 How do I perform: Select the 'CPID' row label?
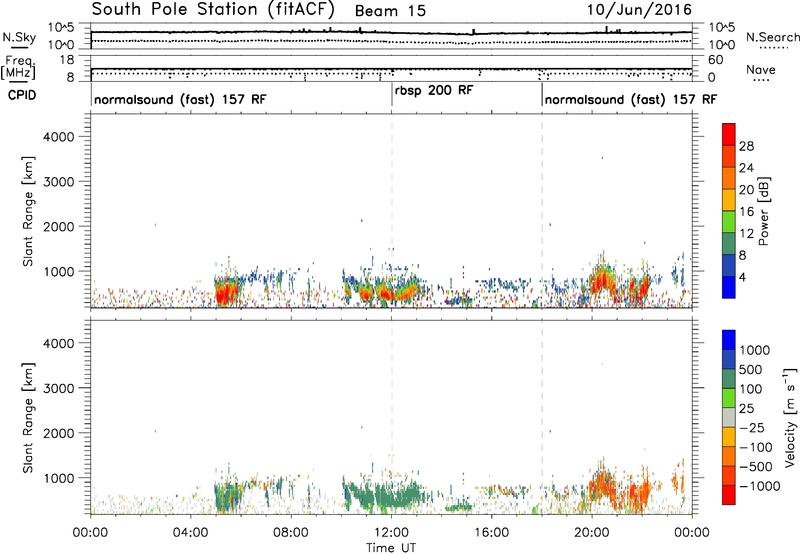tap(22, 95)
